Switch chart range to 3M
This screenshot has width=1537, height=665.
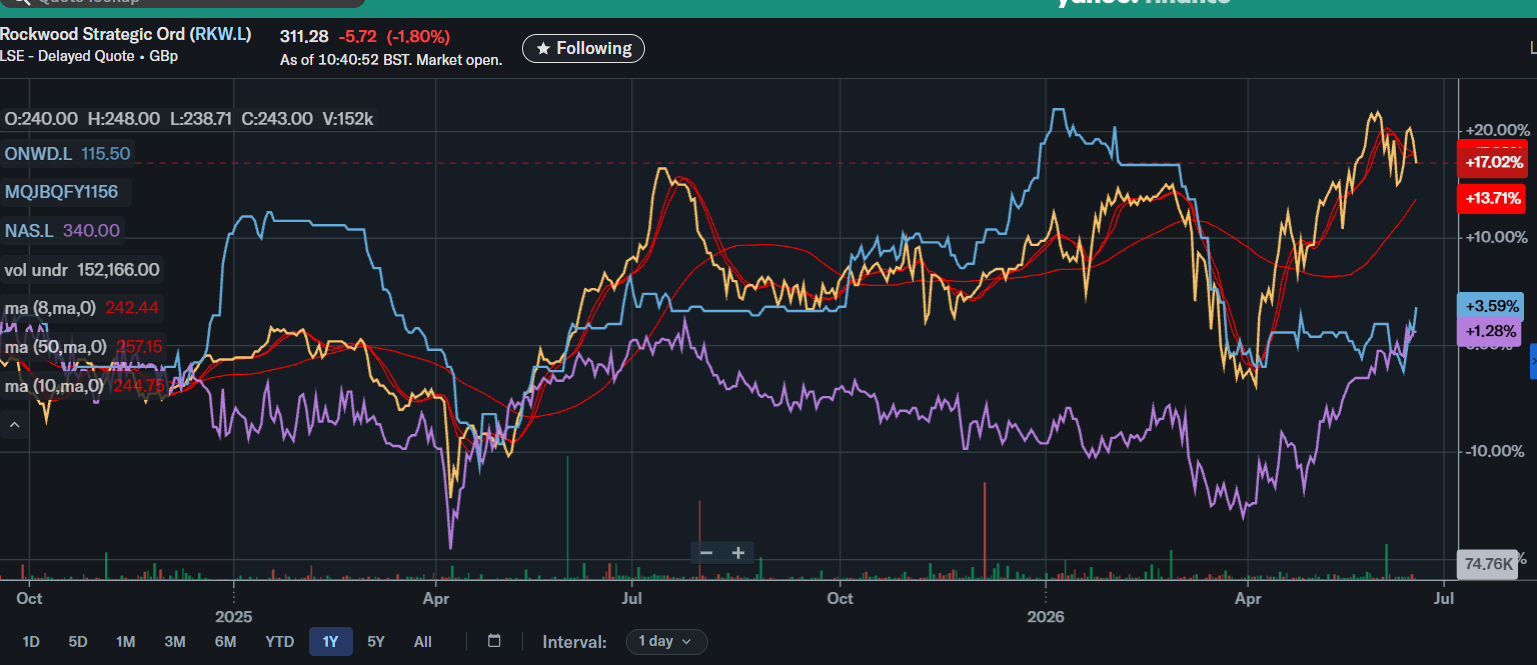(175, 641)
